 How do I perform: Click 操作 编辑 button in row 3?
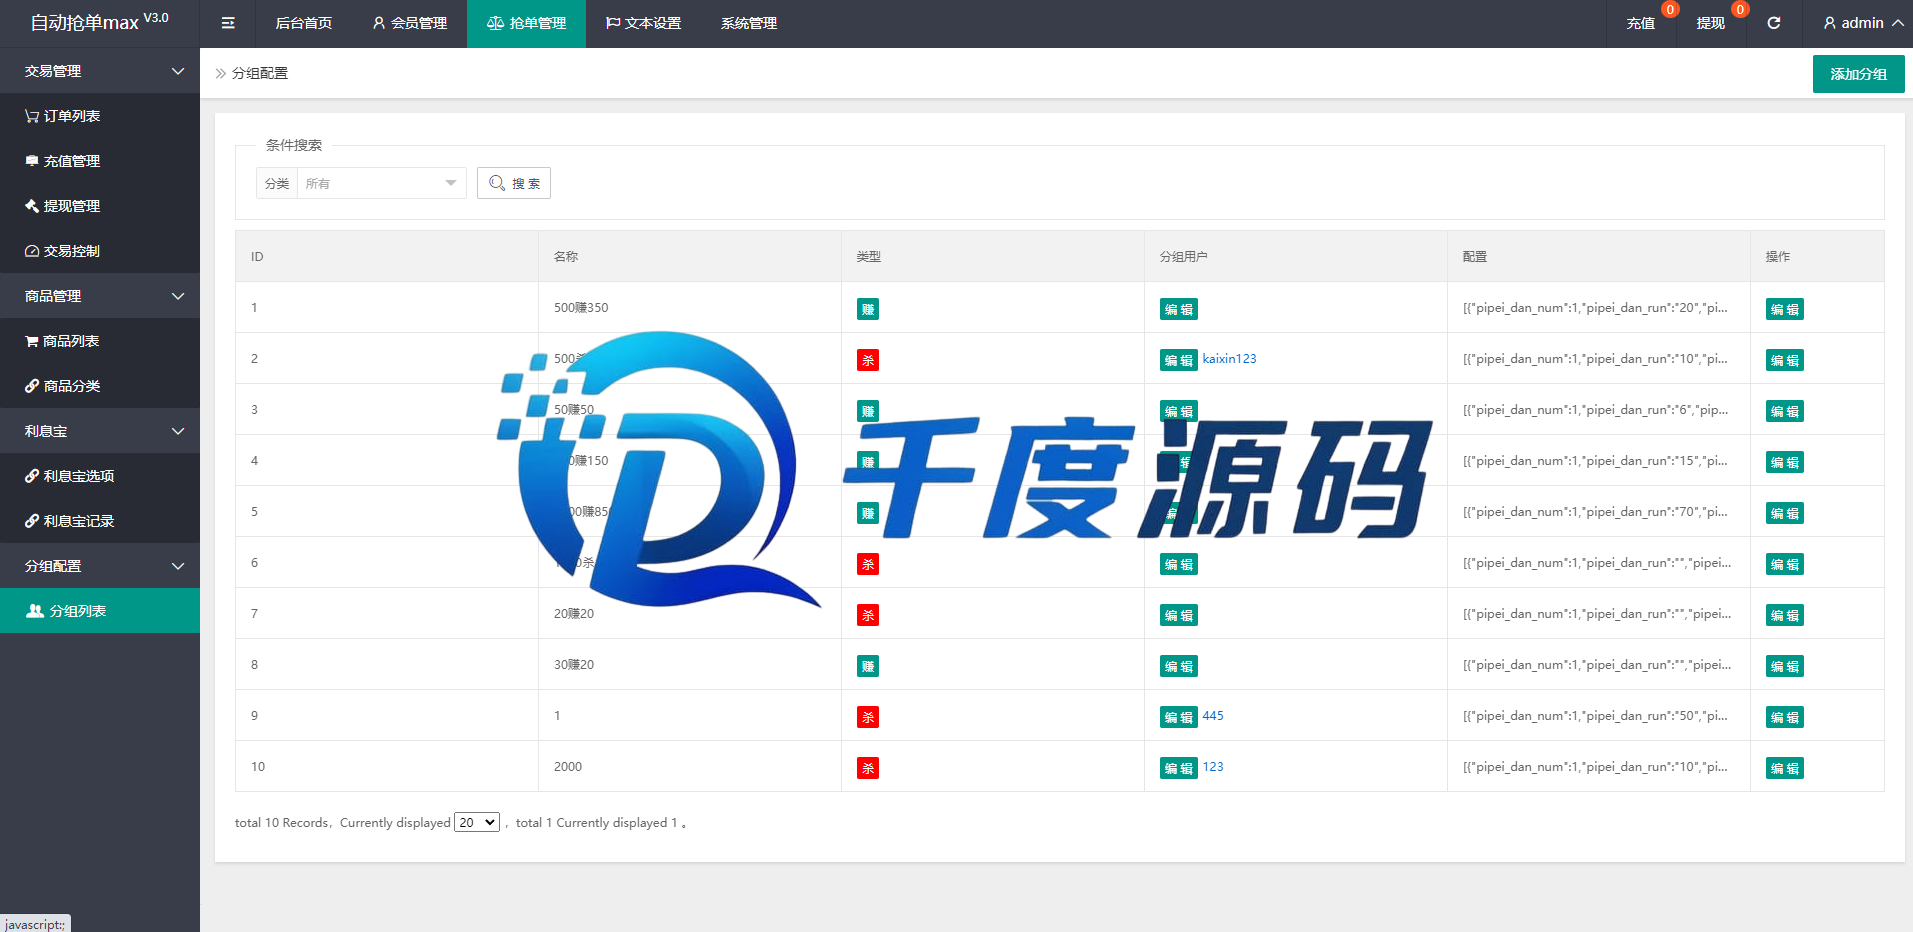pyautogui.click(x=1785, y=411)
